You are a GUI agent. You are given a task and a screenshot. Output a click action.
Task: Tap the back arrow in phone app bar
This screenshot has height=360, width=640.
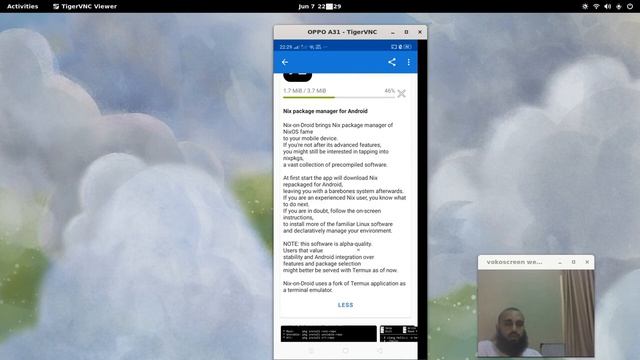point(285,62)
